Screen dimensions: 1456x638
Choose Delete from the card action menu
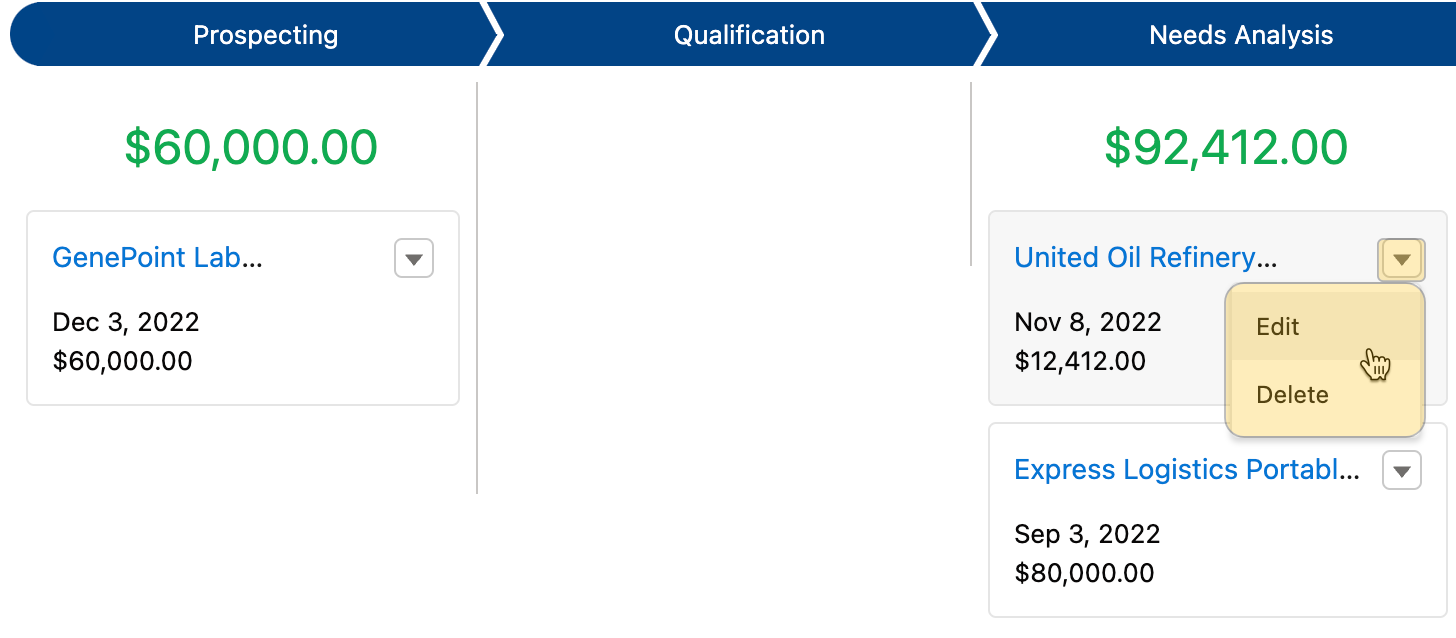pyautogui.click(x=1324, y=395)
